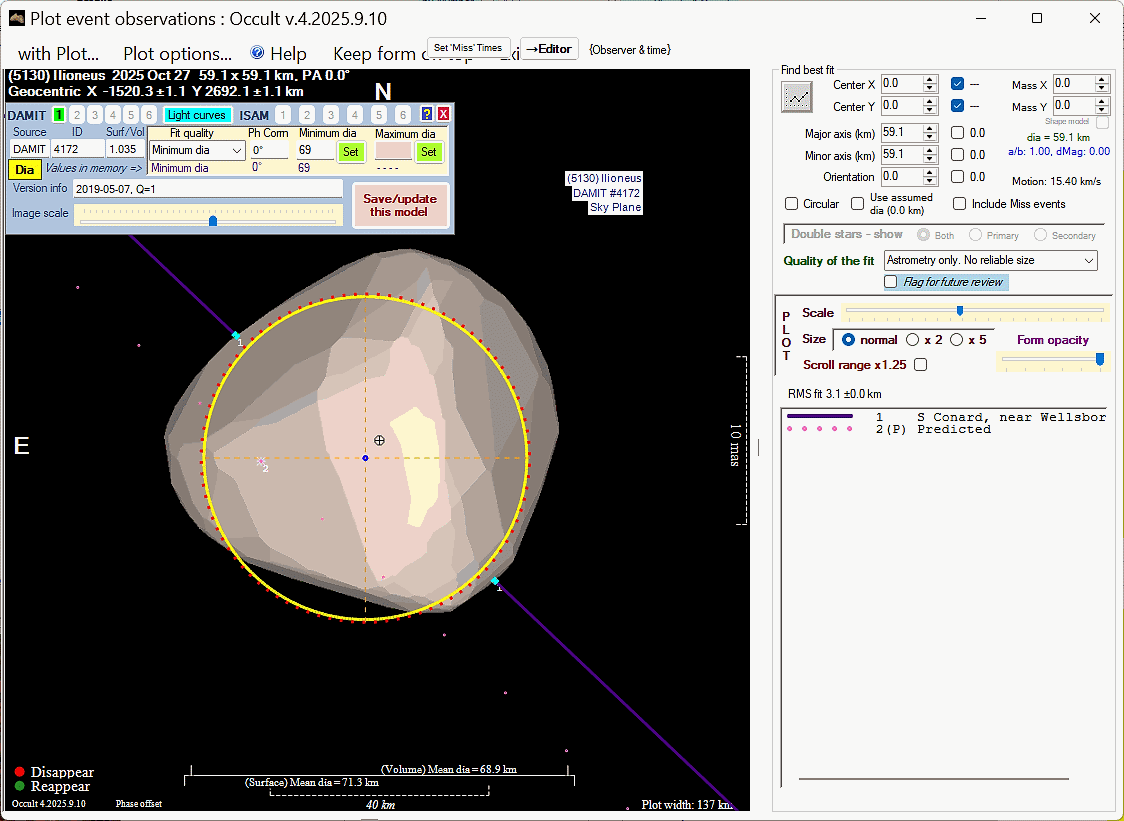Click the Save/update this model button

(x=400, y=205)
